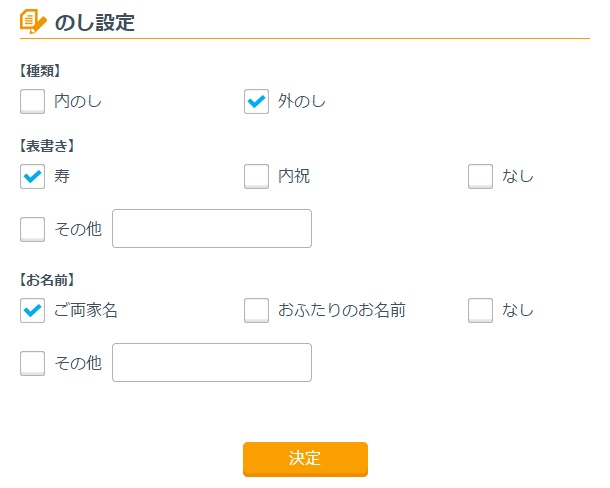
Task: Click the 【お名前】 section label
Action: 47,280
